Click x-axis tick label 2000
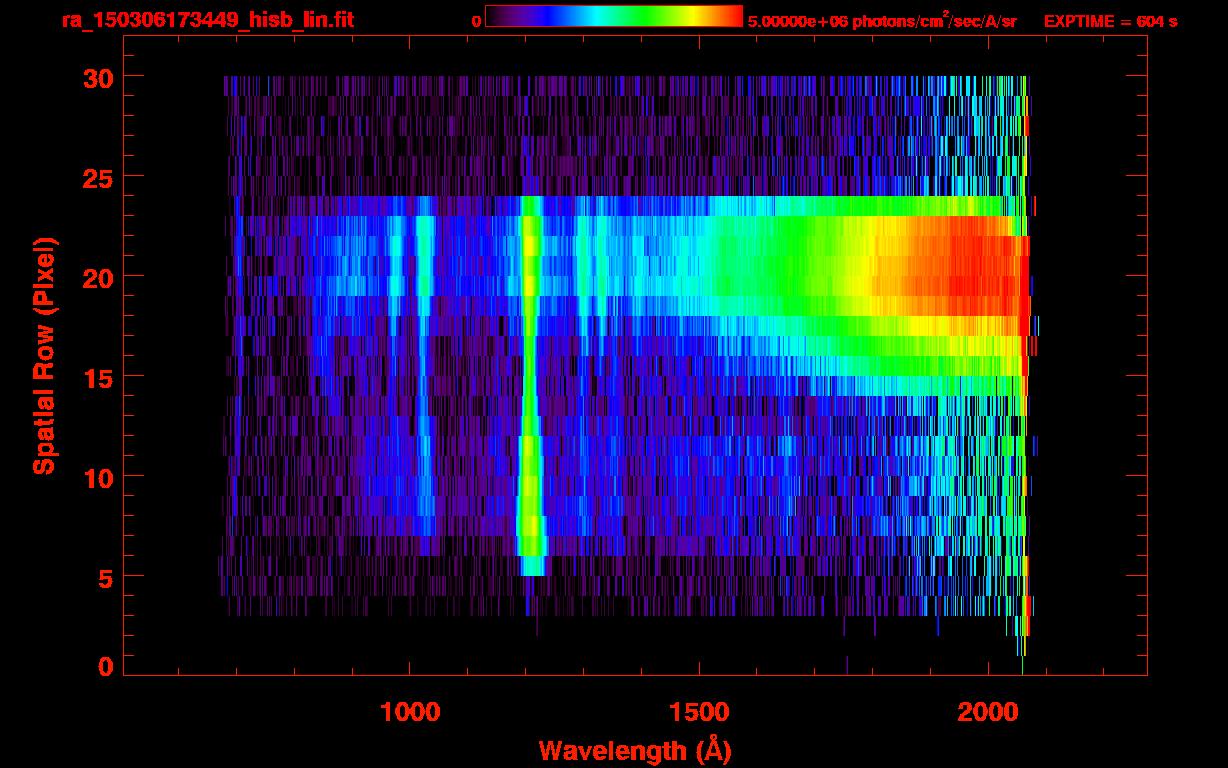1228x768 pixels. pos(988,712)
